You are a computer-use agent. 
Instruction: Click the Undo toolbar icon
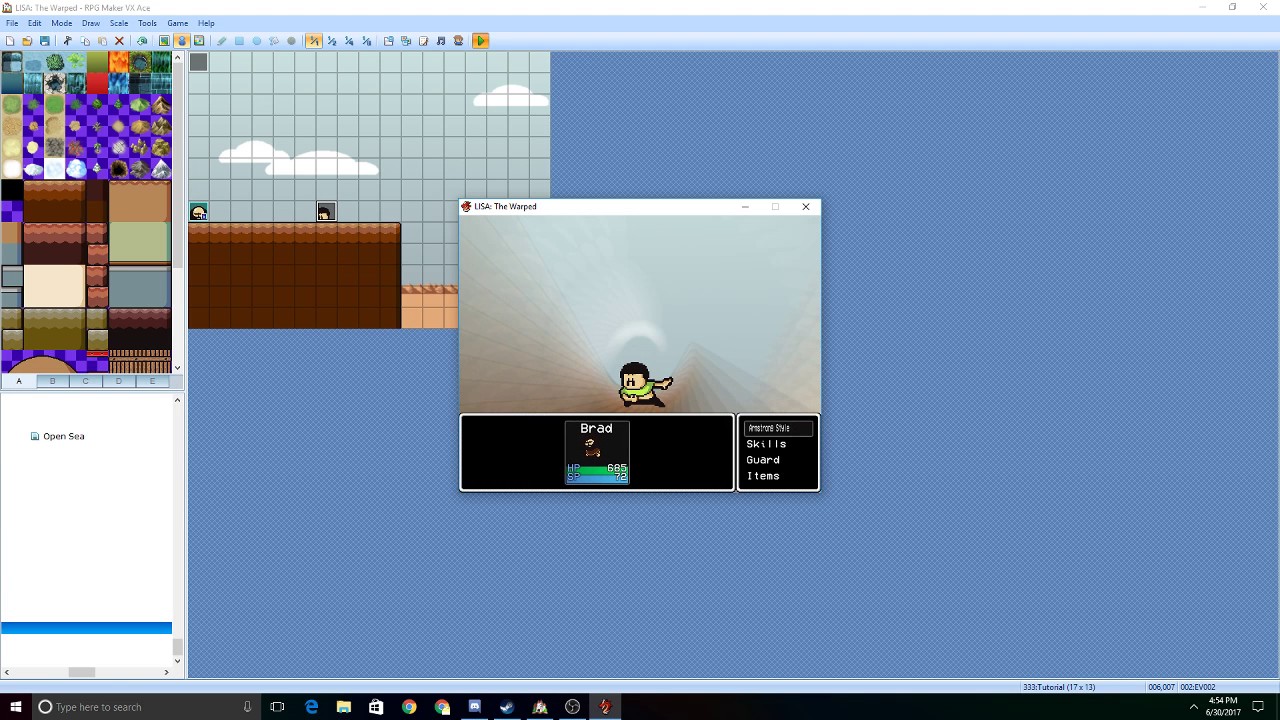(x=142, y=41)
